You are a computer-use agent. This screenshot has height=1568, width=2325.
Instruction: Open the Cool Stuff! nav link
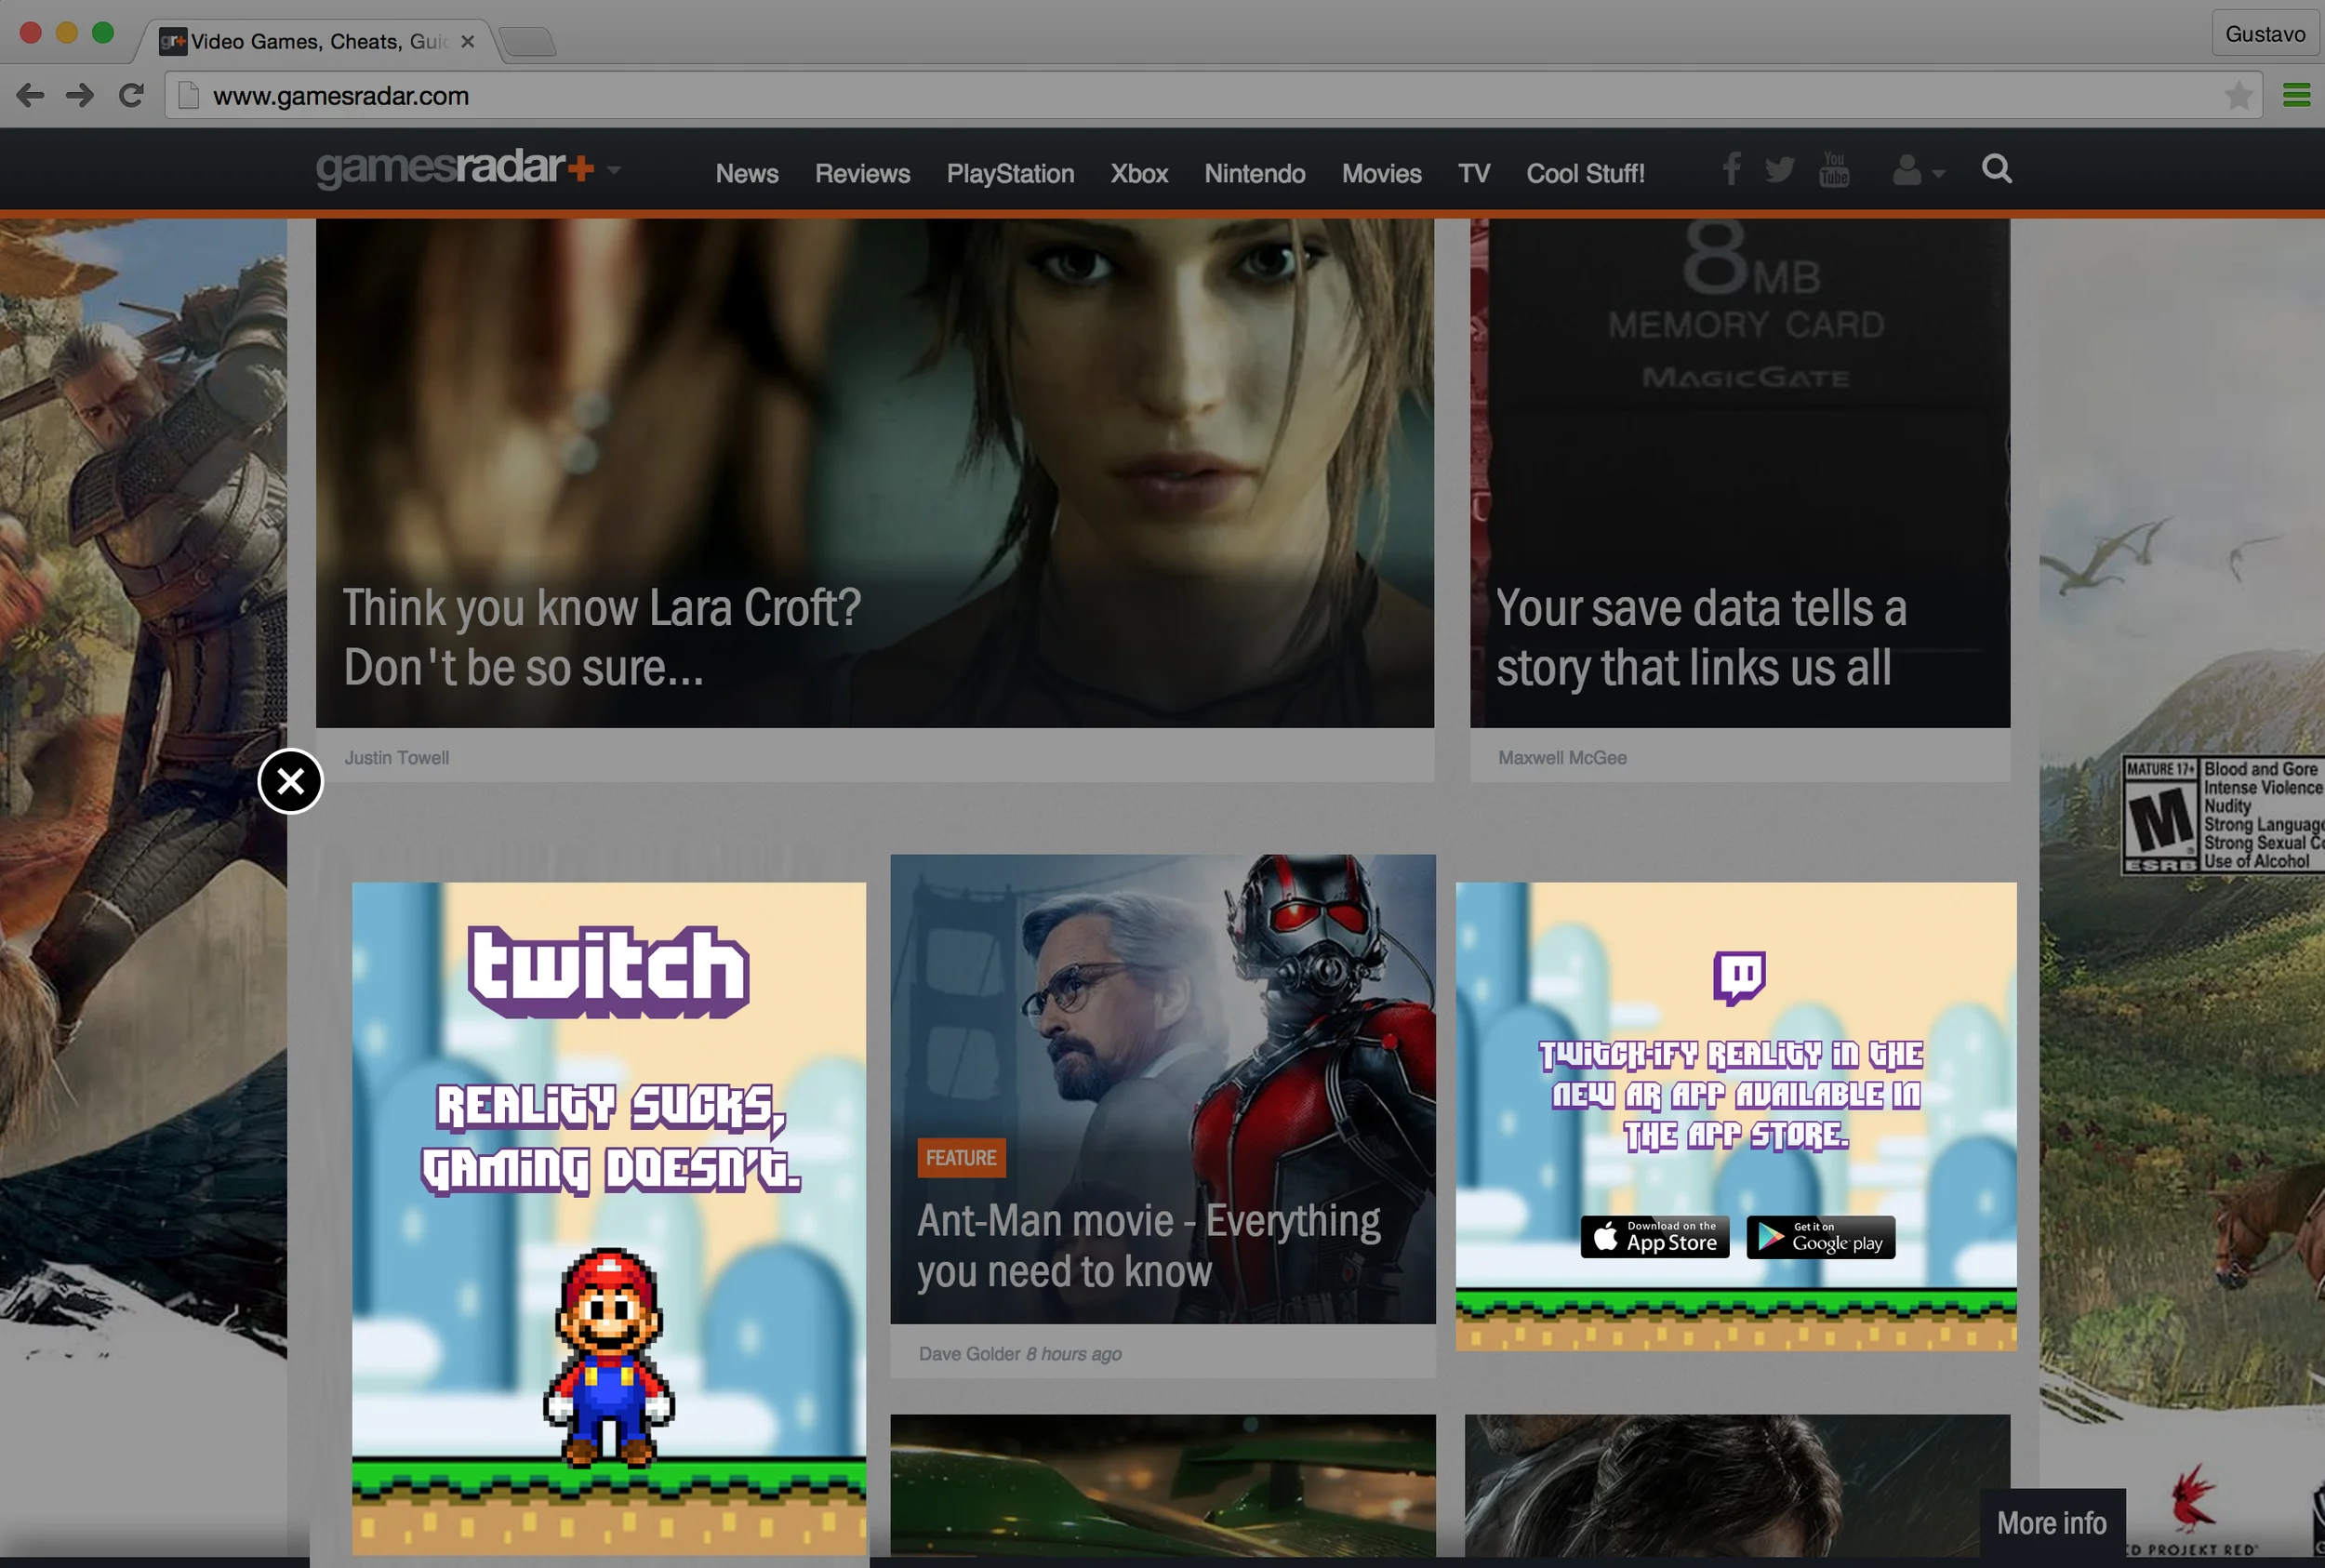pos(1585,174)
